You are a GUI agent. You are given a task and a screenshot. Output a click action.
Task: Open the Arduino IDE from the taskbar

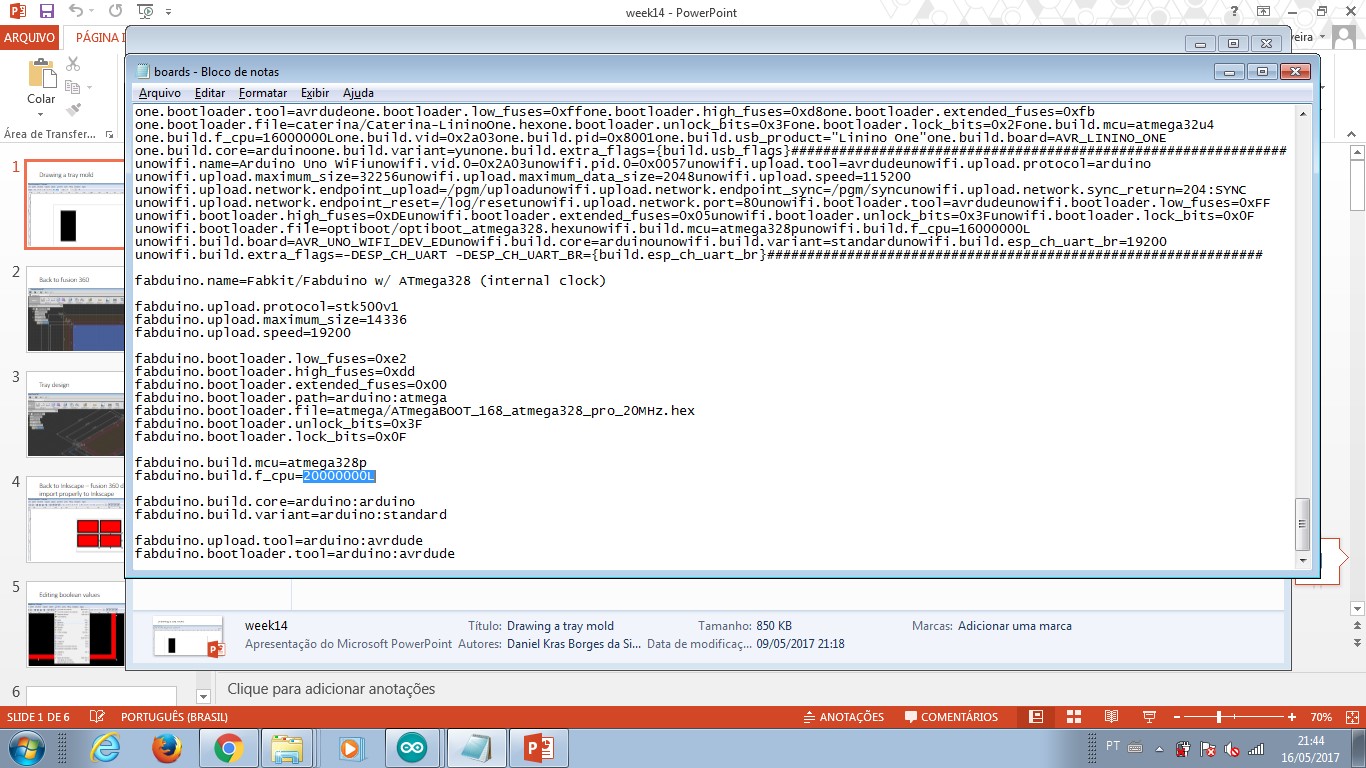[411, 747]
